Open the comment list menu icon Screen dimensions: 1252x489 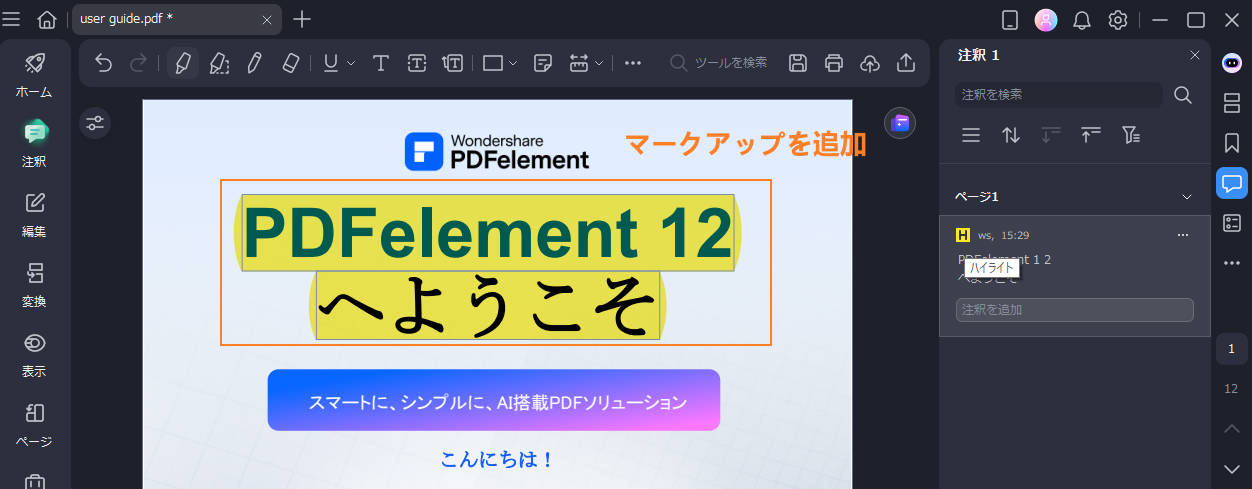(x=970, y=135)
